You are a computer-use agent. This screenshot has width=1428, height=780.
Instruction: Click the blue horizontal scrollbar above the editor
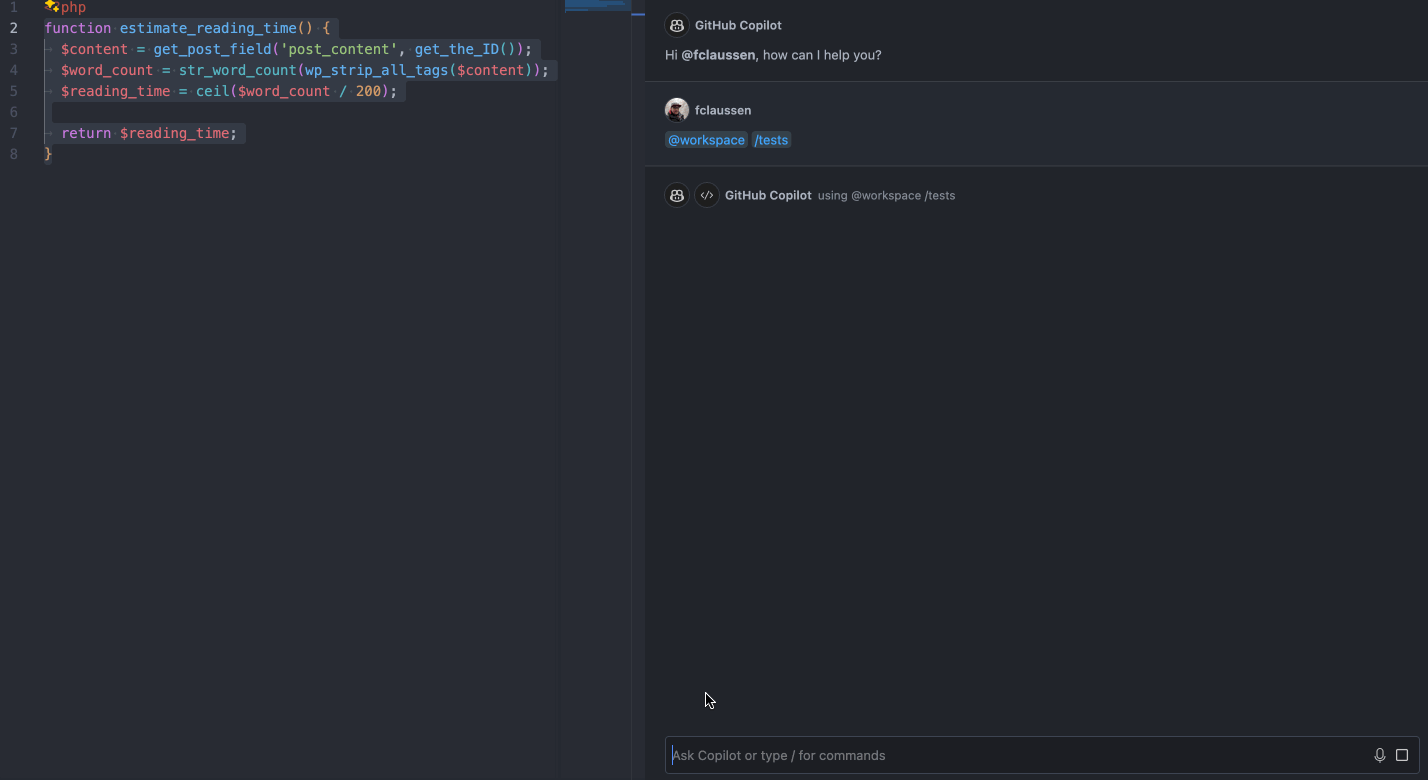pyautogui.click(x=597, y=5)
